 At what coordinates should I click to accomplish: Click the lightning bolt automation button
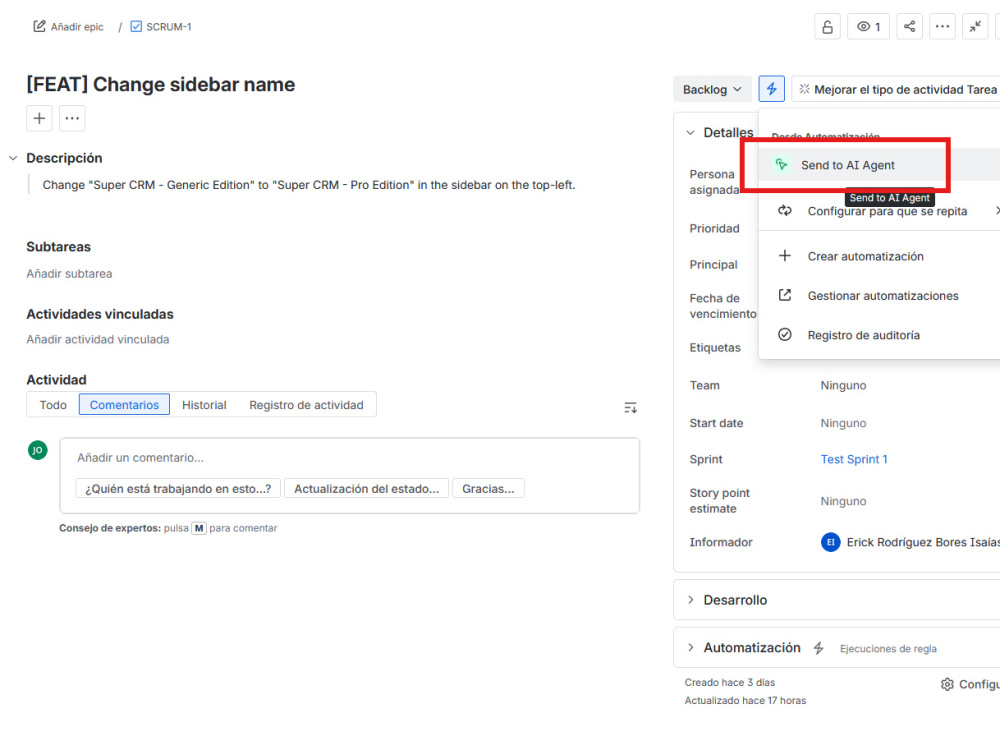(771, 89)
